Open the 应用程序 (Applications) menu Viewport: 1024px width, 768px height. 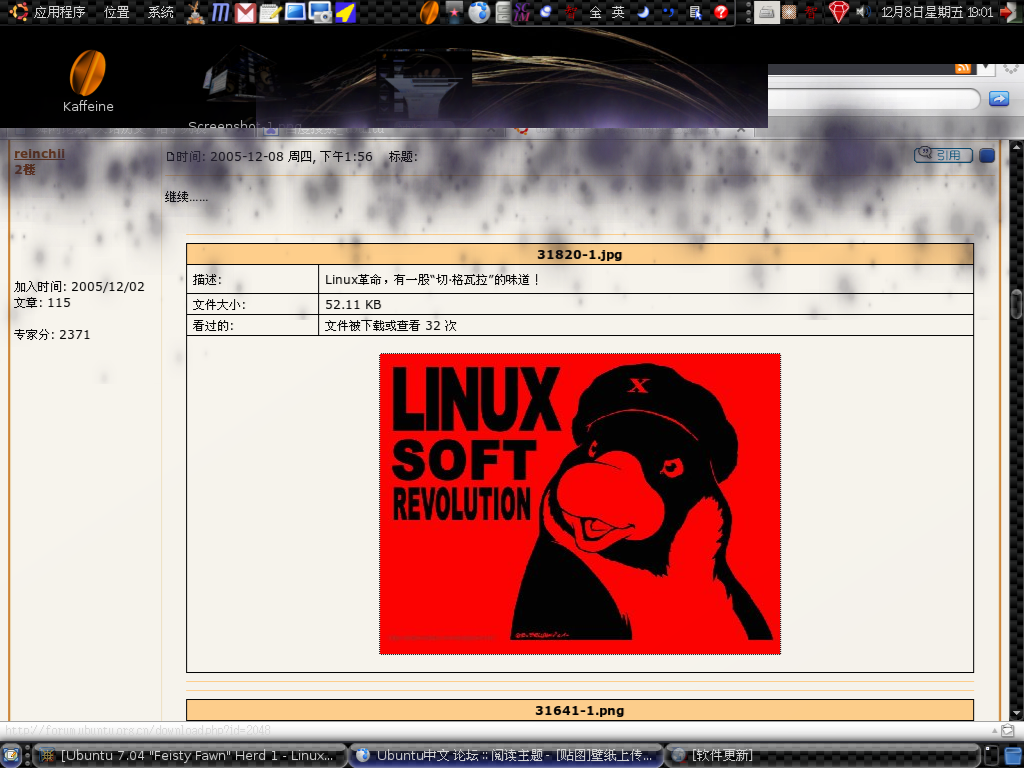tap(47, 12)
